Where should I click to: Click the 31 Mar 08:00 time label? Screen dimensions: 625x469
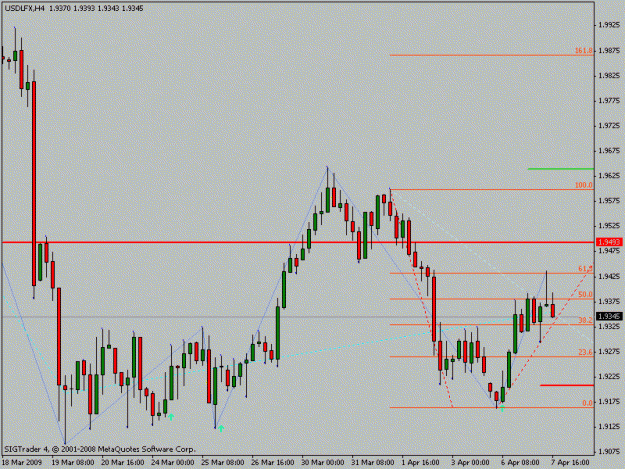tap(372, 462)
